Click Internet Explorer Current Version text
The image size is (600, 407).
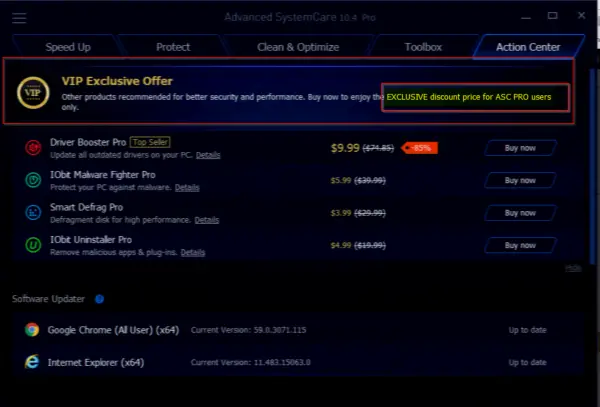pyautogui.click(x=251, y=362)
